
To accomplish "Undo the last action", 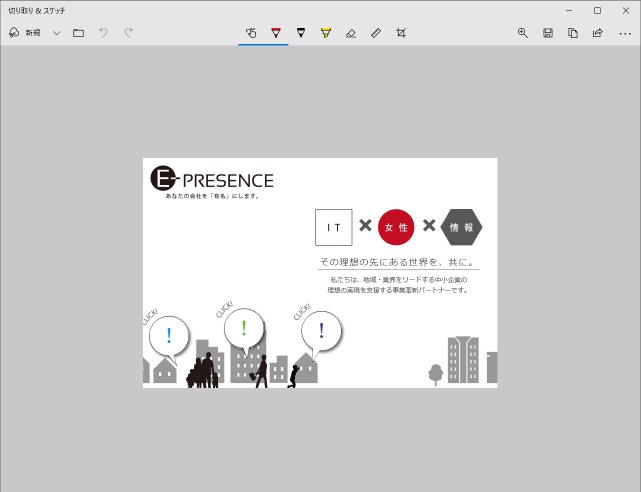I will coord(103,33).
